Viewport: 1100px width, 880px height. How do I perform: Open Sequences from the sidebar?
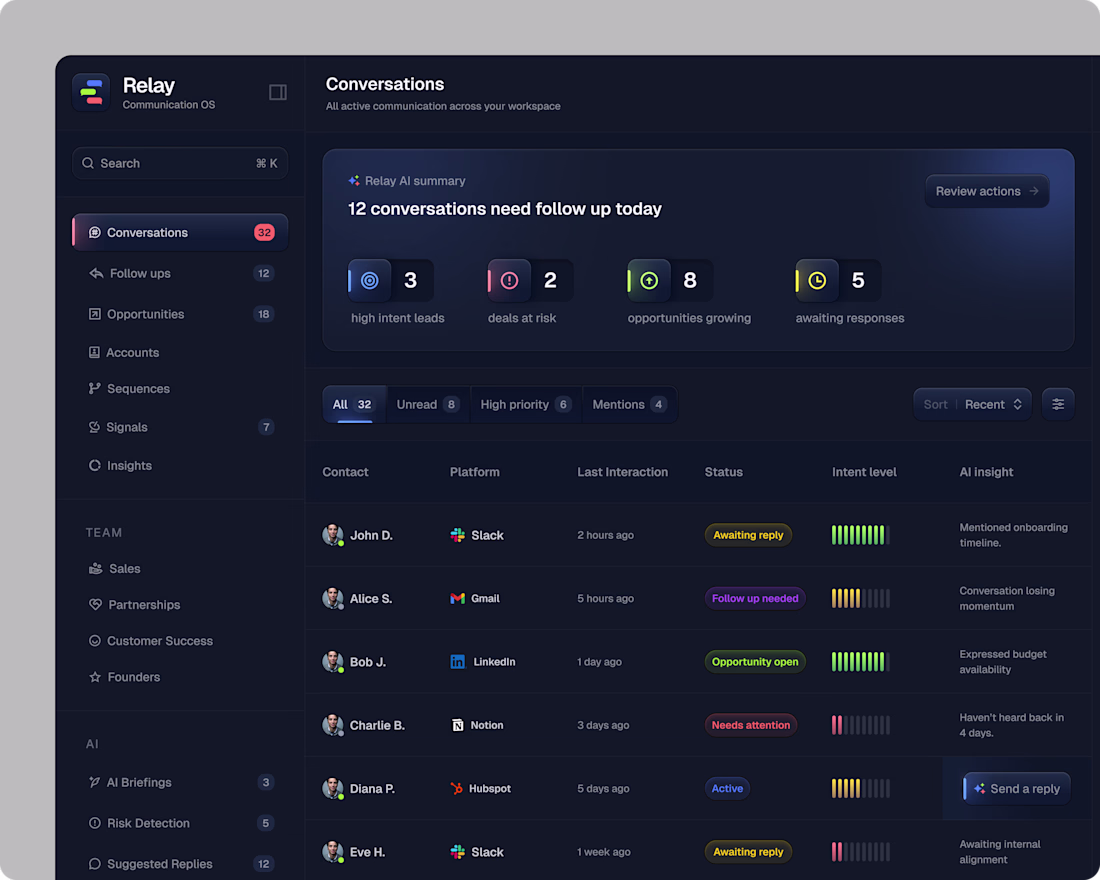180,388
